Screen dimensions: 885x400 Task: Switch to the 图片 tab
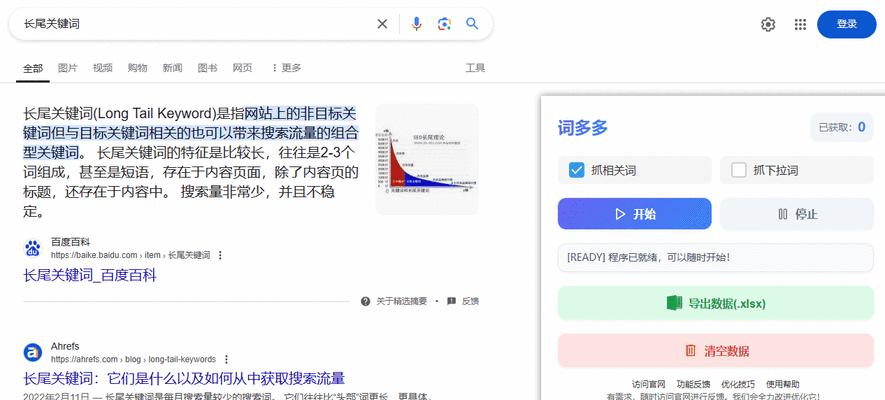pyautogui.click(x=67, y=68)
